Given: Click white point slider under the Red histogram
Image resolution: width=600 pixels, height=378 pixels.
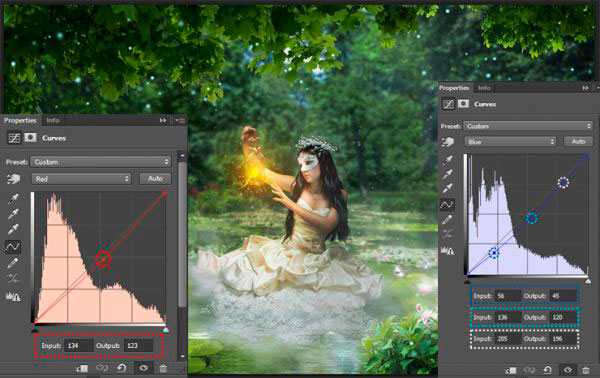Looking at the screenshot, I should pos(166,329).
